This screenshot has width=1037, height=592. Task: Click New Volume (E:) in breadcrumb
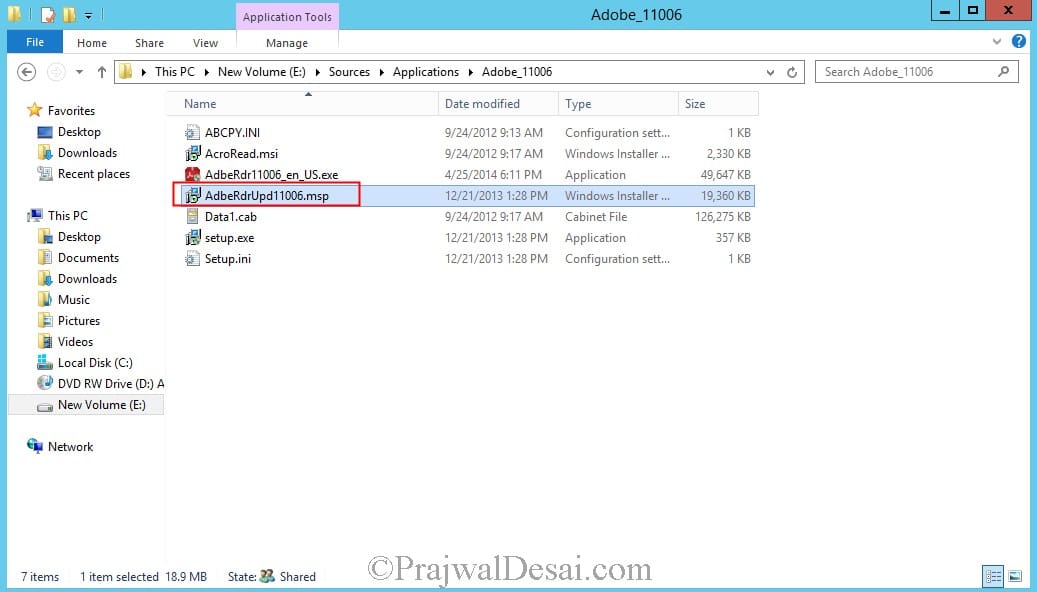click(x=262, y=72)
